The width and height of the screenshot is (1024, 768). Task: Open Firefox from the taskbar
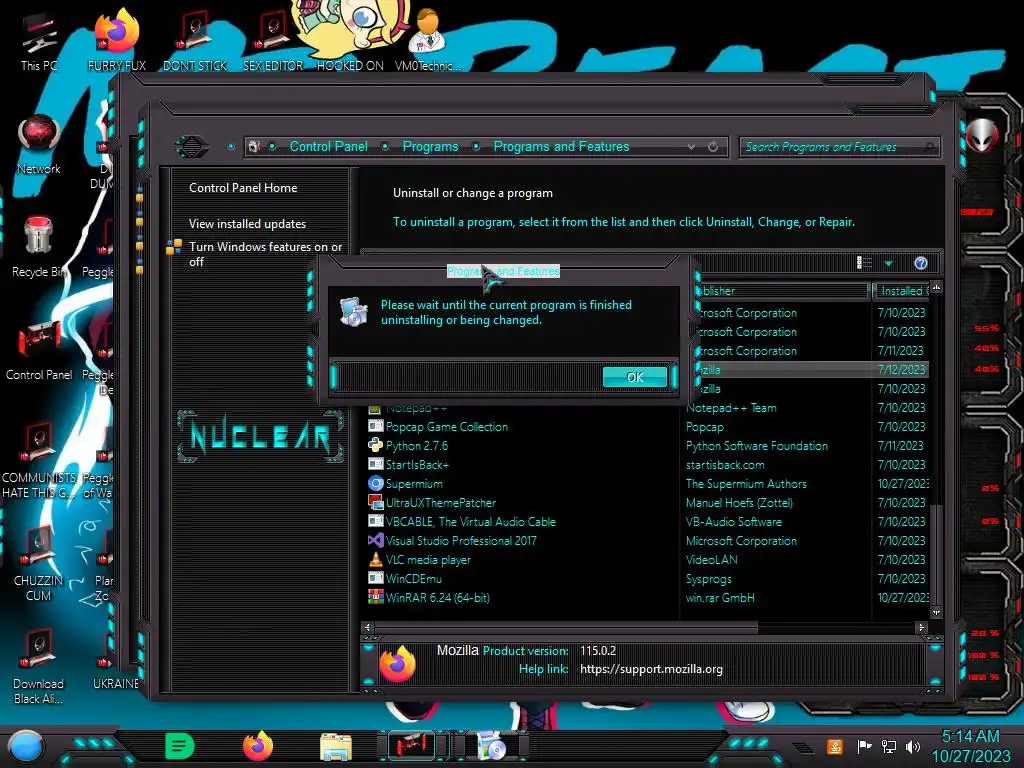click(x=258, y=746)
